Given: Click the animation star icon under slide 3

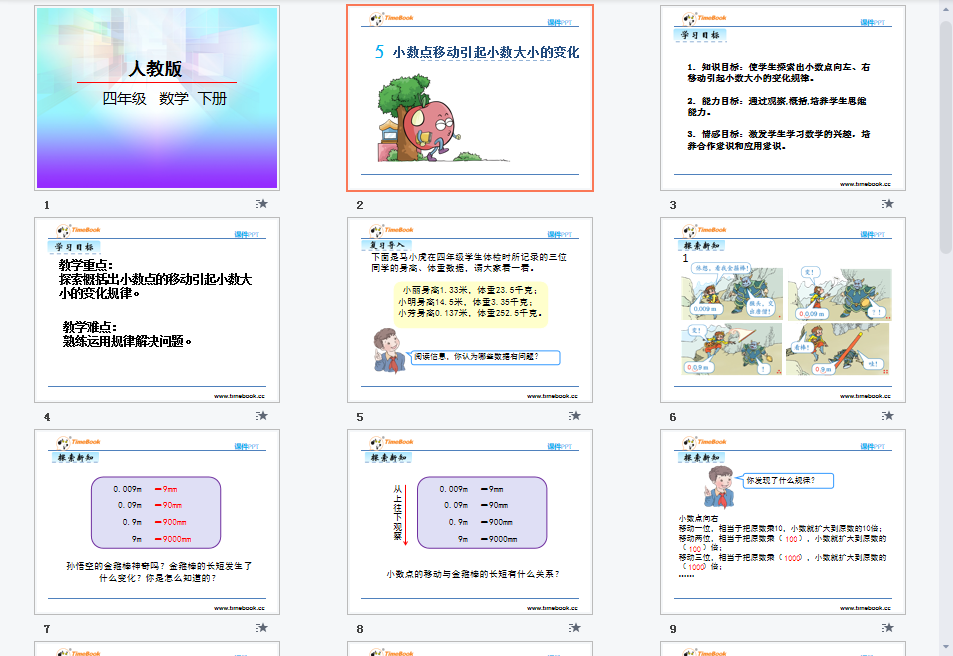Looking at the screenshot, I should [x=888, y=204].
